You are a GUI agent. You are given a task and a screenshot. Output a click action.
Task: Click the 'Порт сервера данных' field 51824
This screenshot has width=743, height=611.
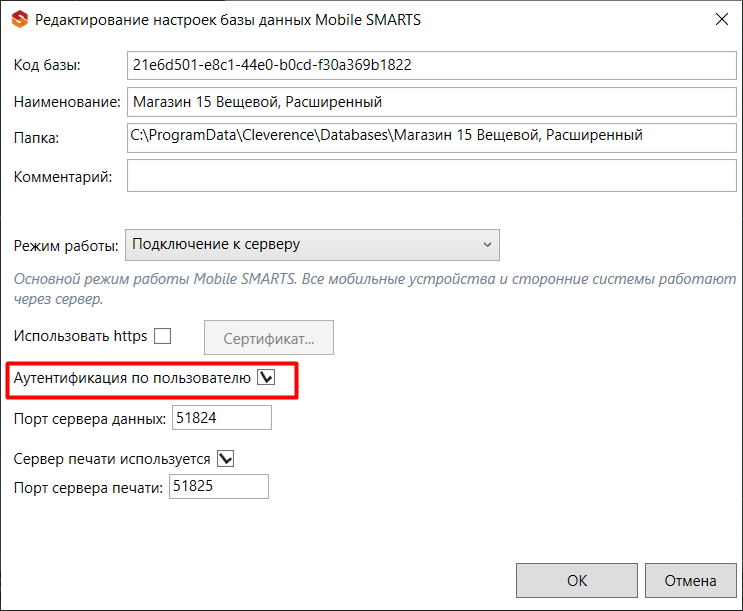[x=222, y=418]
